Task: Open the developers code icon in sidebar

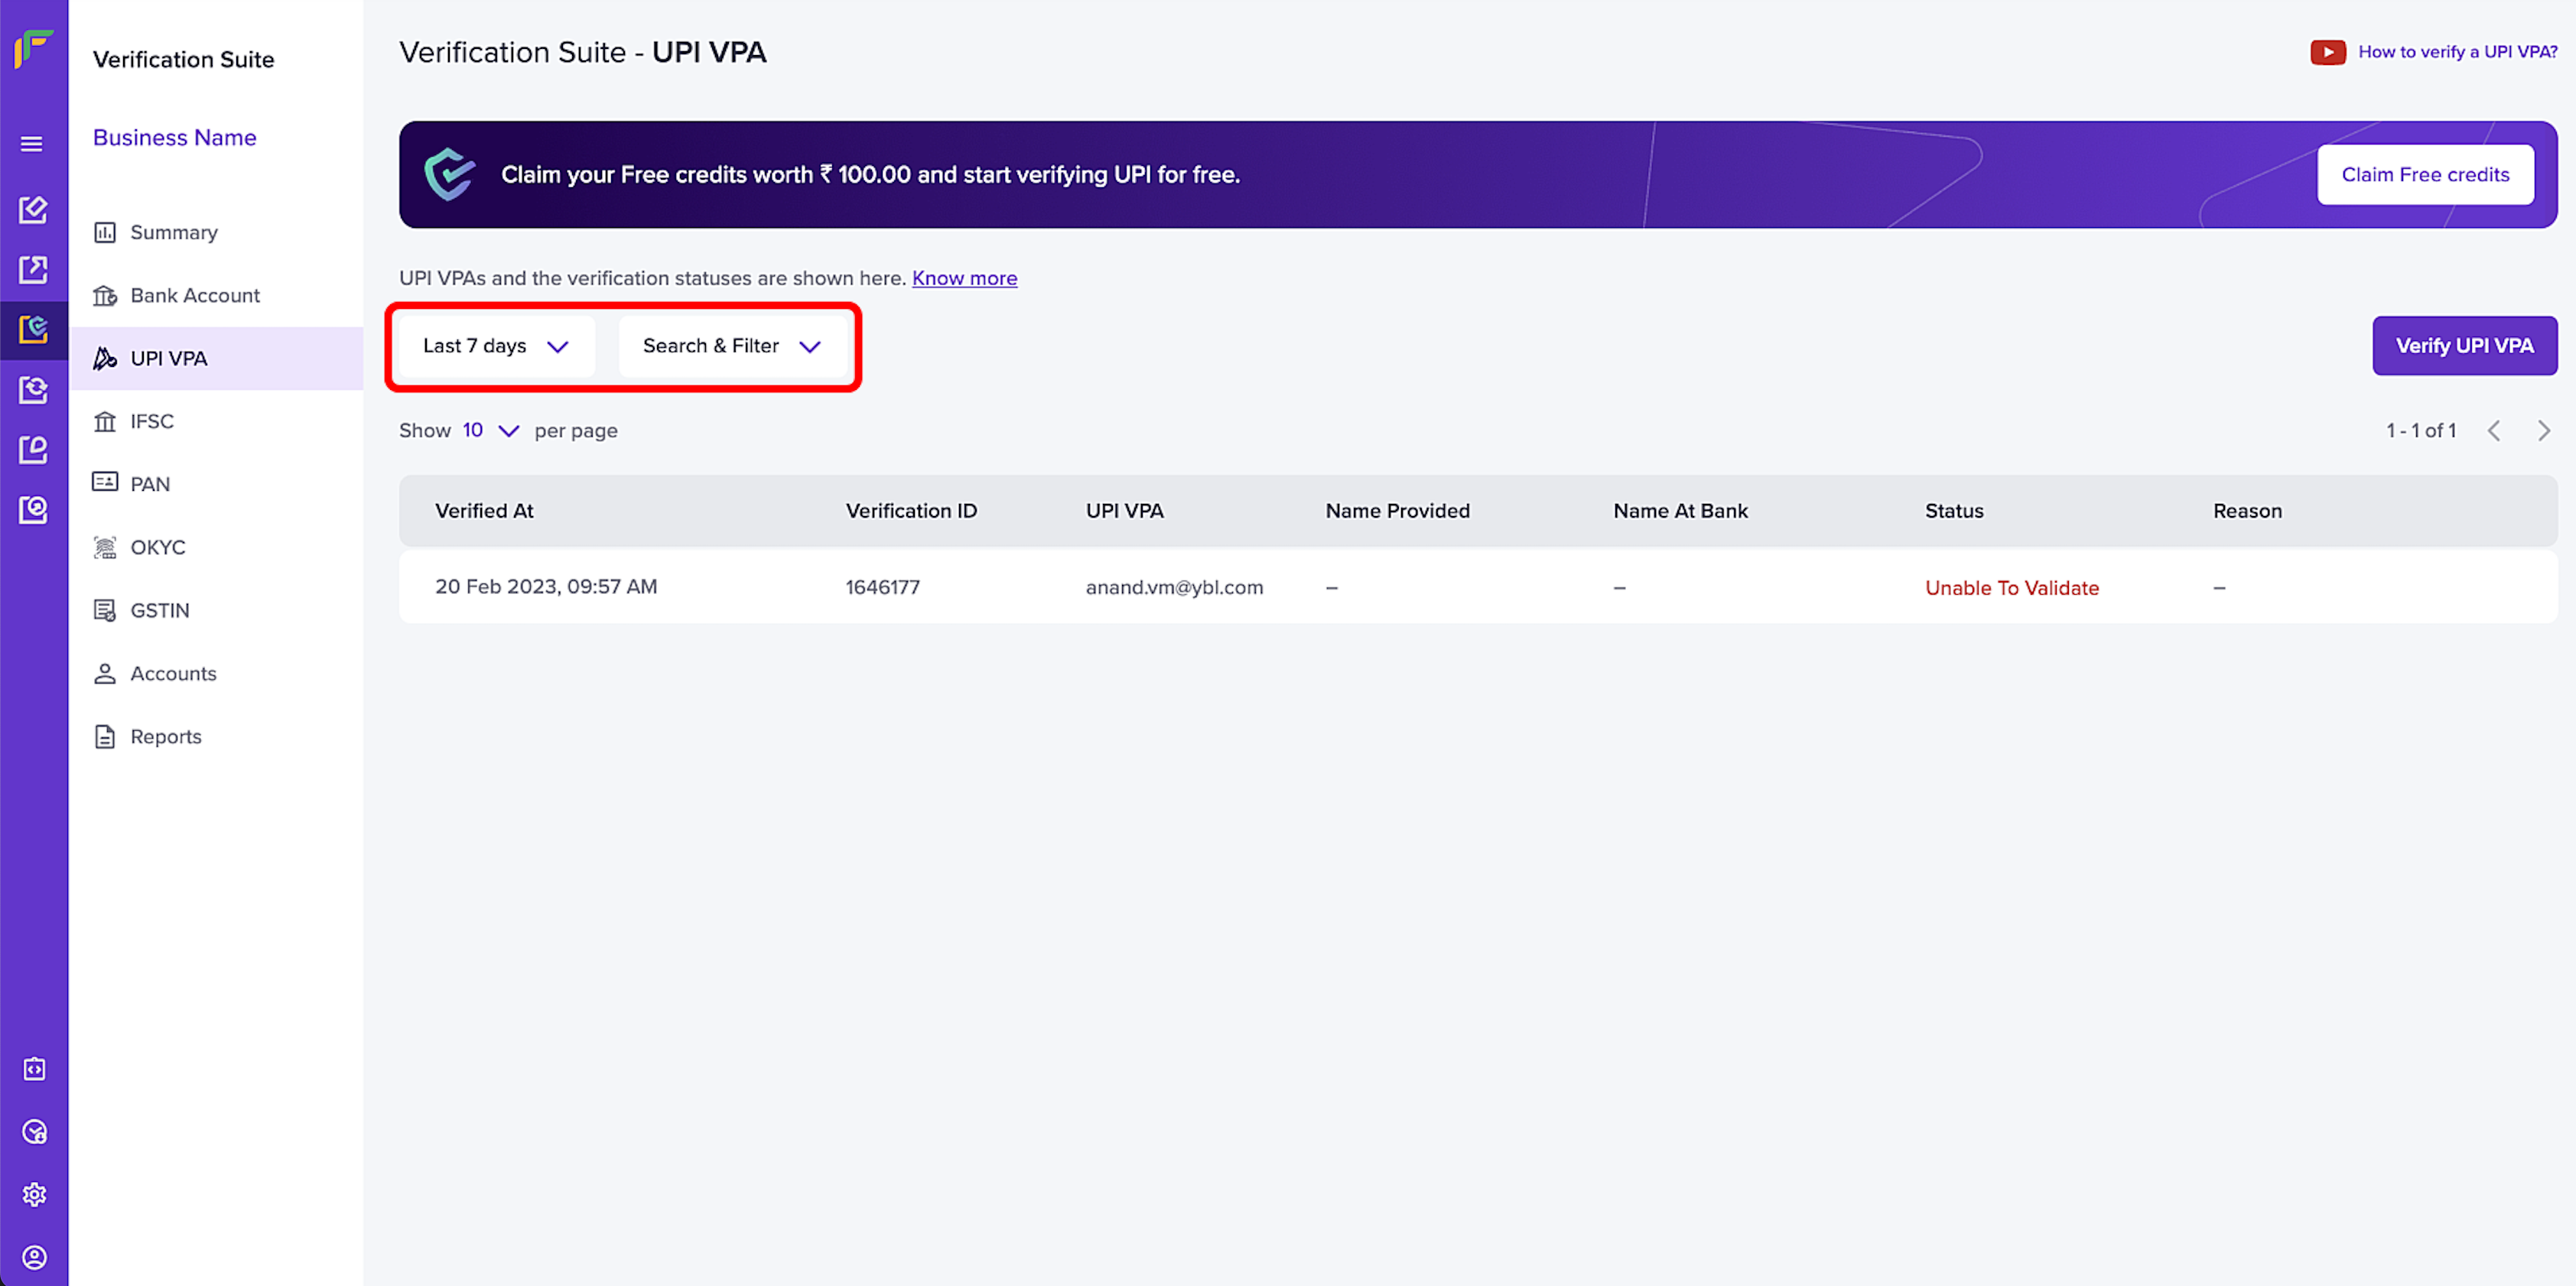Action: pyautogui.click(x=34, y=1069)
